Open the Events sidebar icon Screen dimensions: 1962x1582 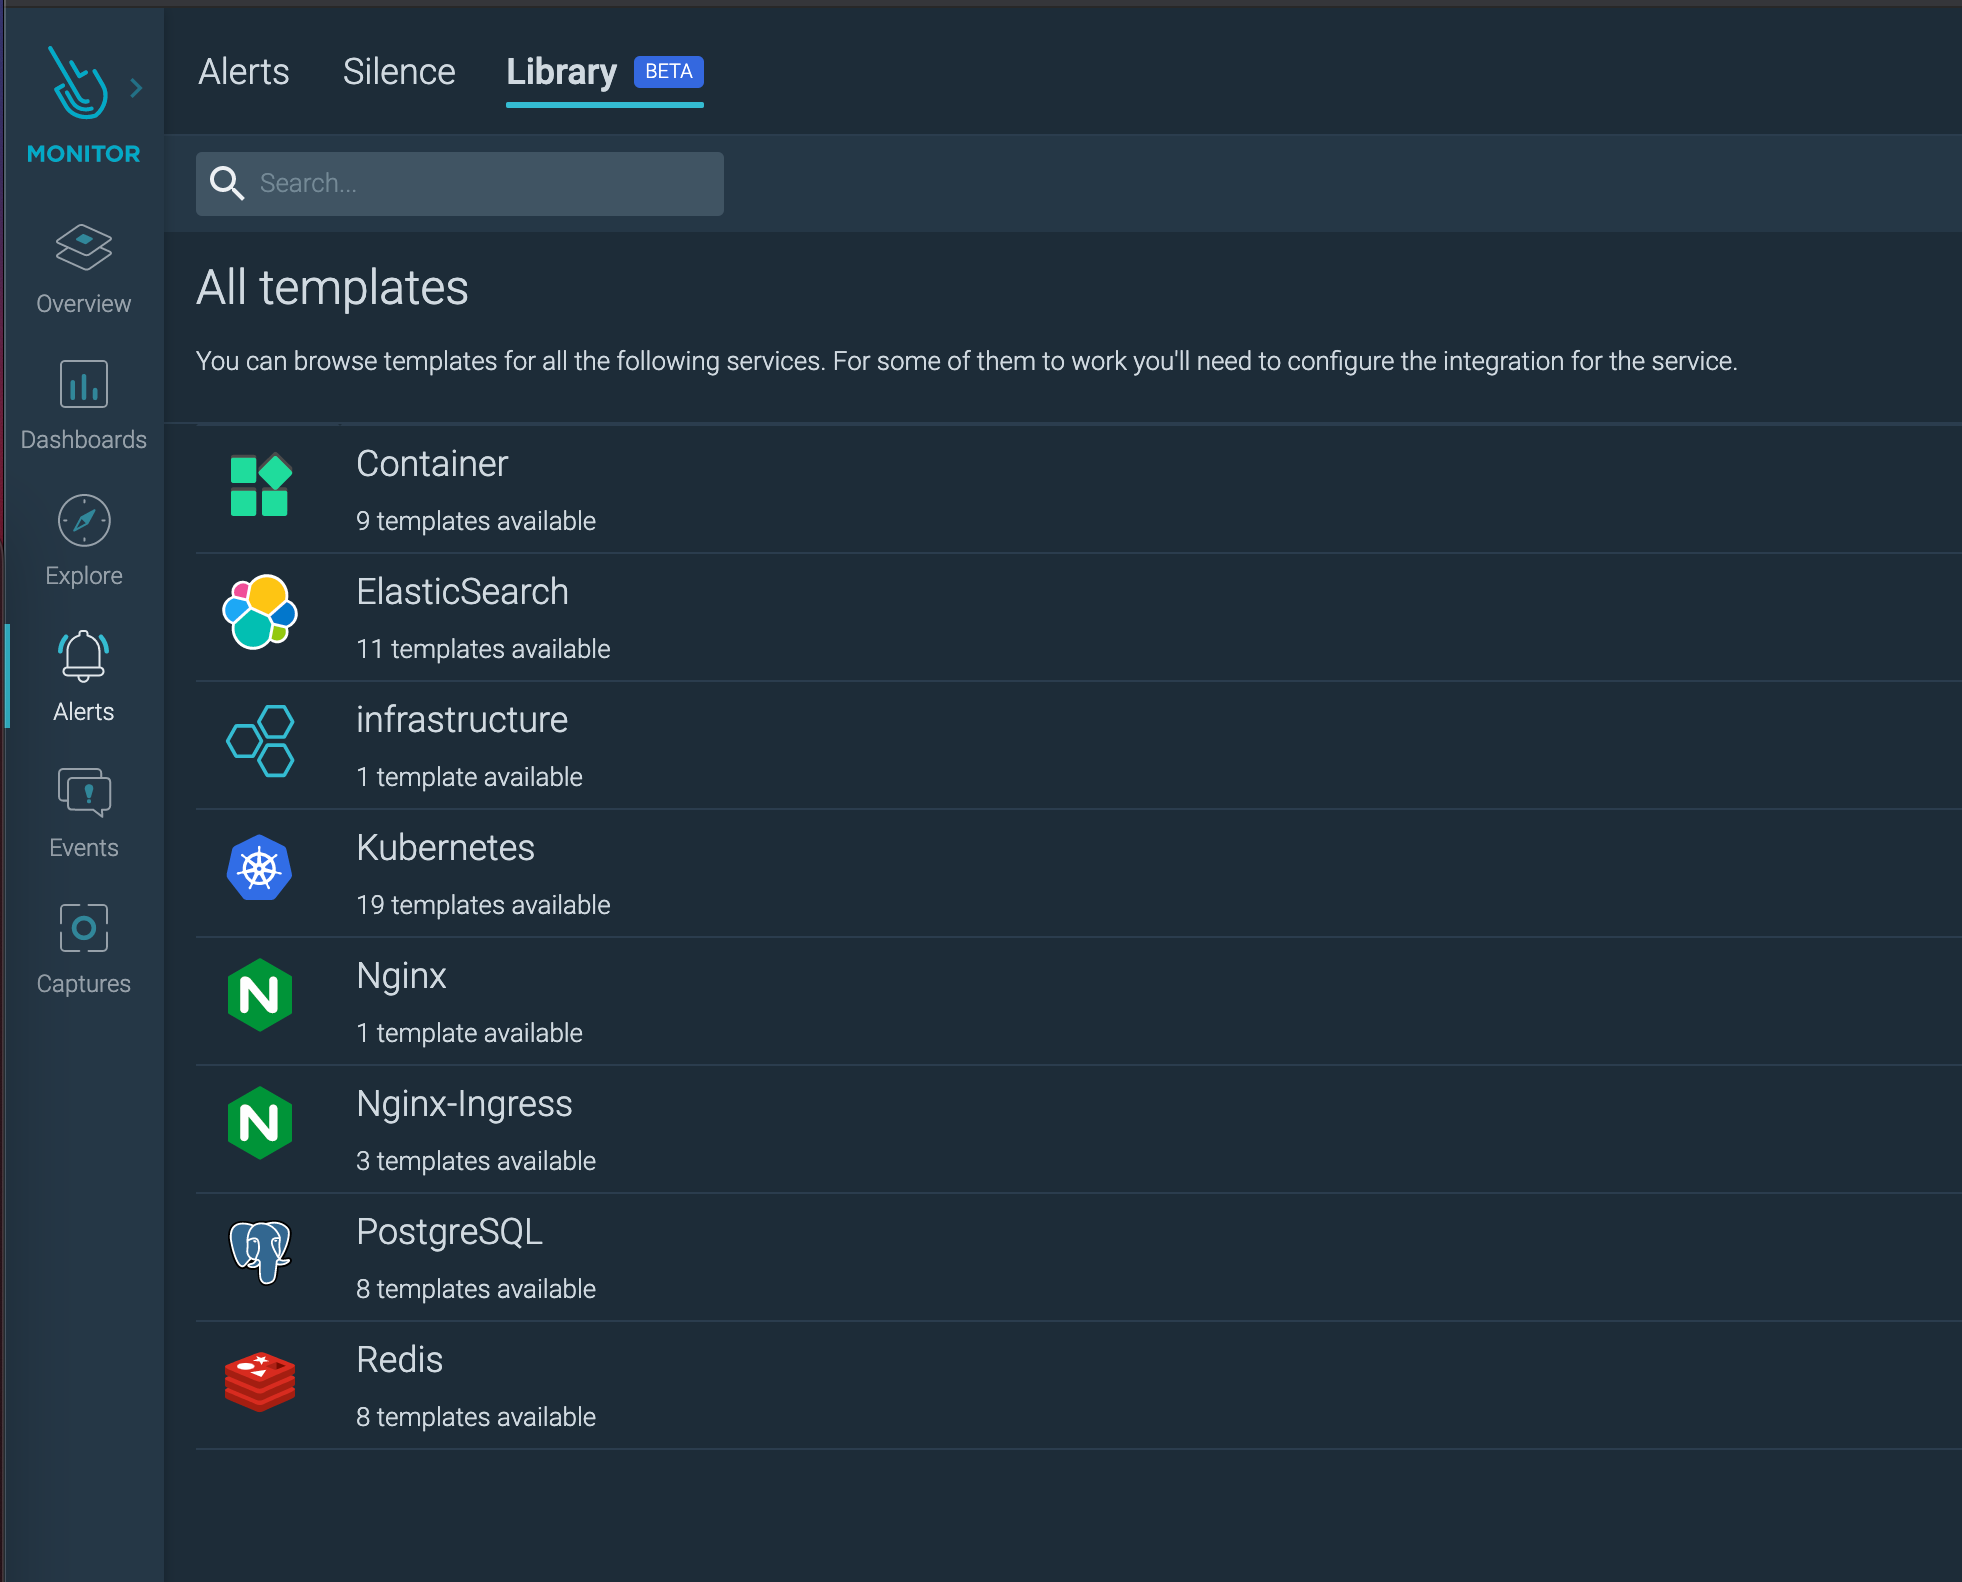(83, 793)
